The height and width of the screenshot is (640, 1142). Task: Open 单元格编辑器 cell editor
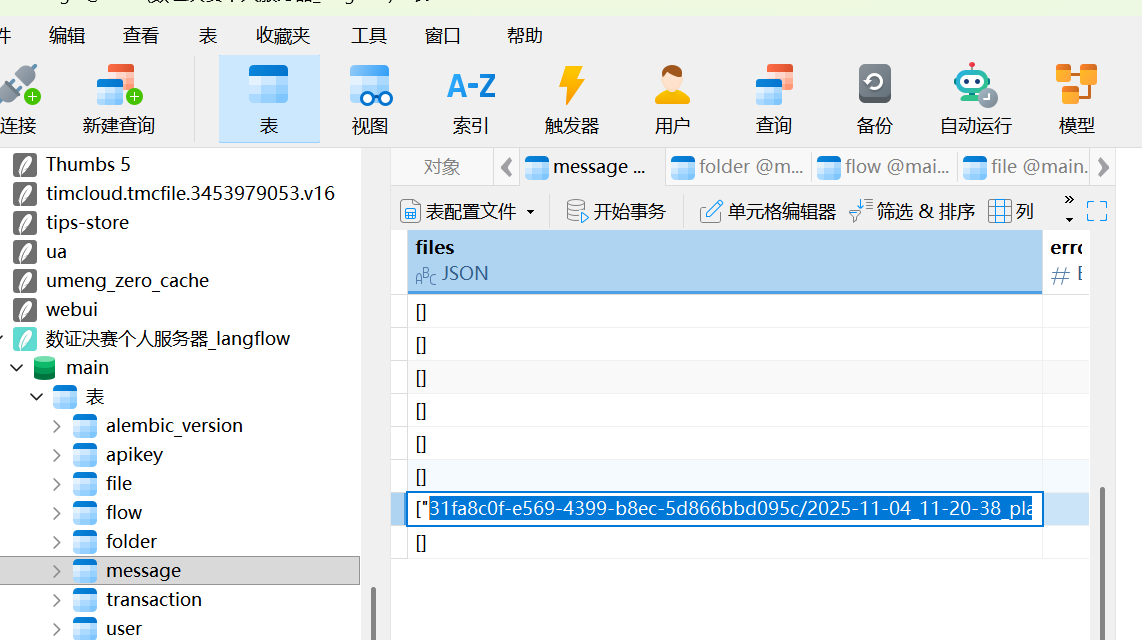pos(768,211)
